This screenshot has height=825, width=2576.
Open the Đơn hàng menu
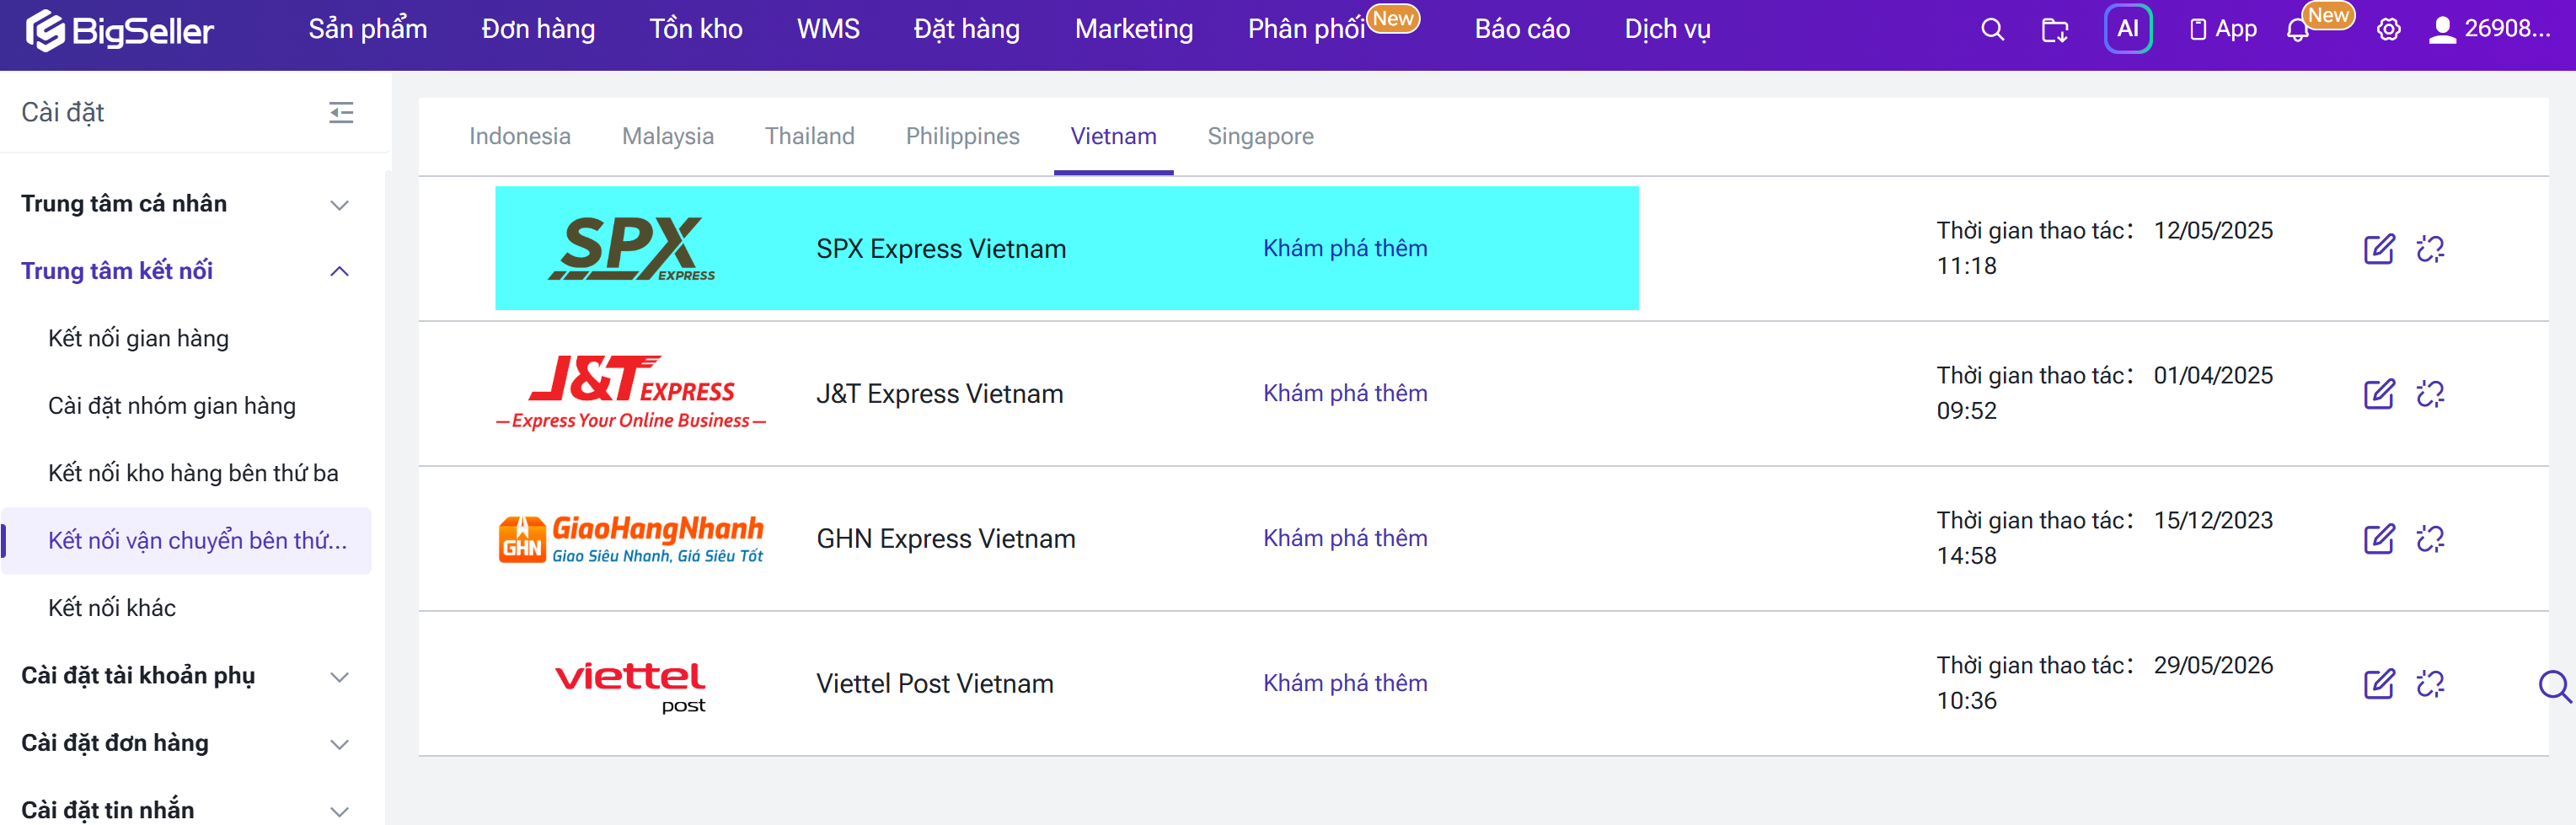click(x=538, y=29)
